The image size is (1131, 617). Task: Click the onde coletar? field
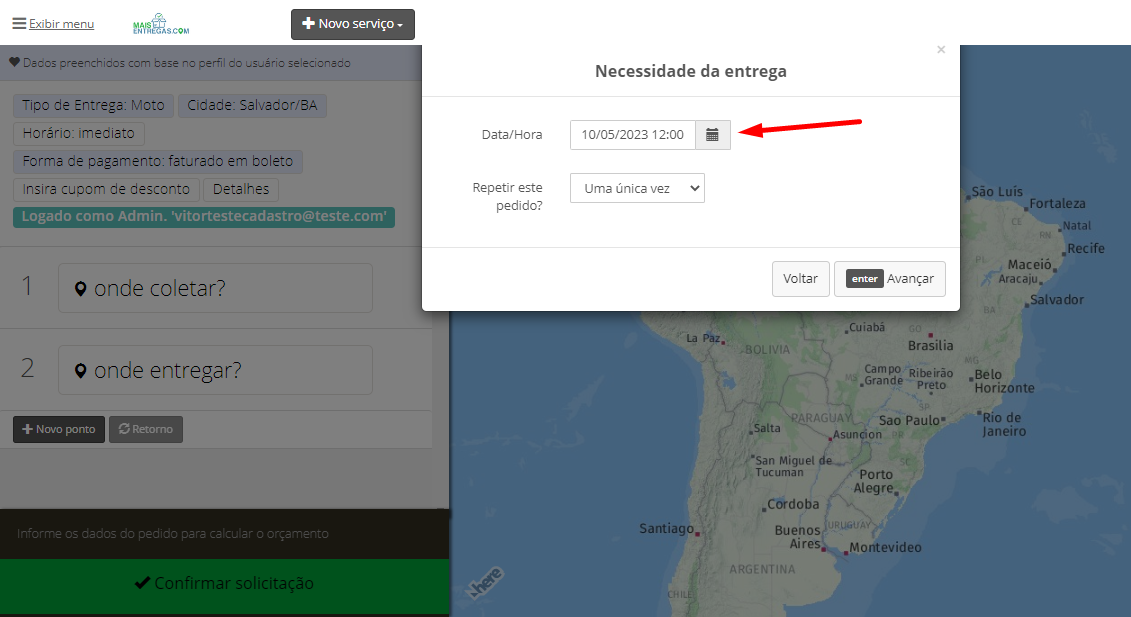pyautogui.click(x=215, y=288)
